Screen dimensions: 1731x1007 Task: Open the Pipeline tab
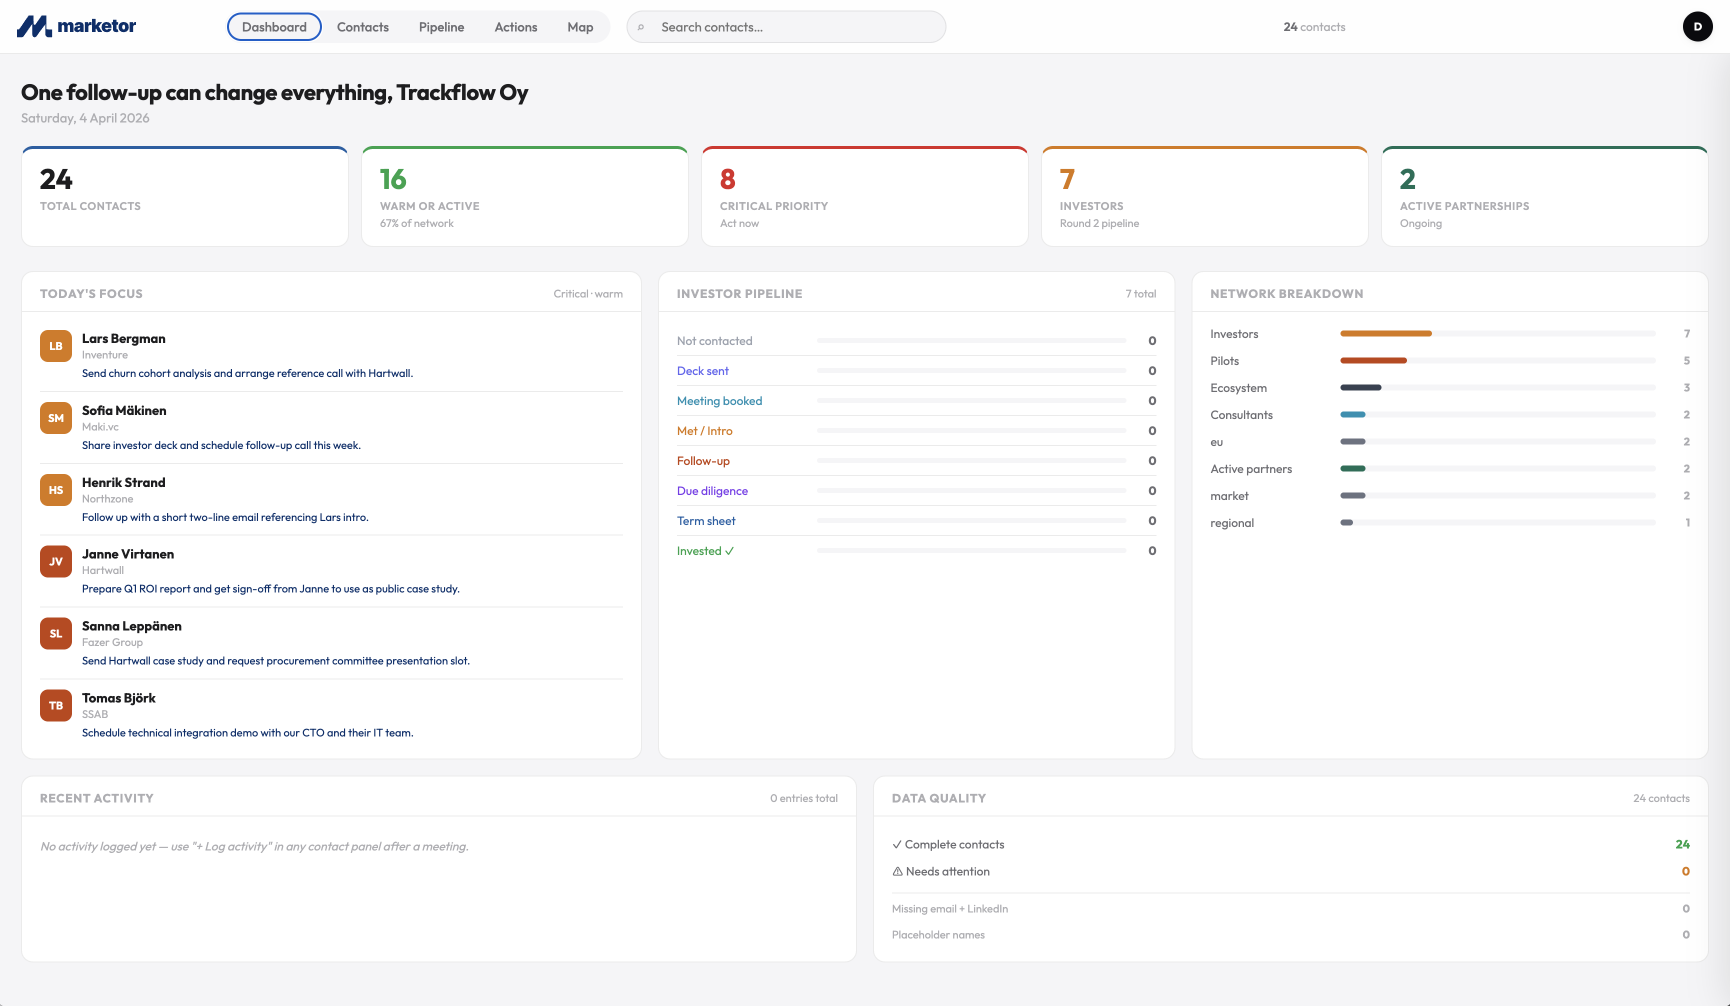point(441,27)
